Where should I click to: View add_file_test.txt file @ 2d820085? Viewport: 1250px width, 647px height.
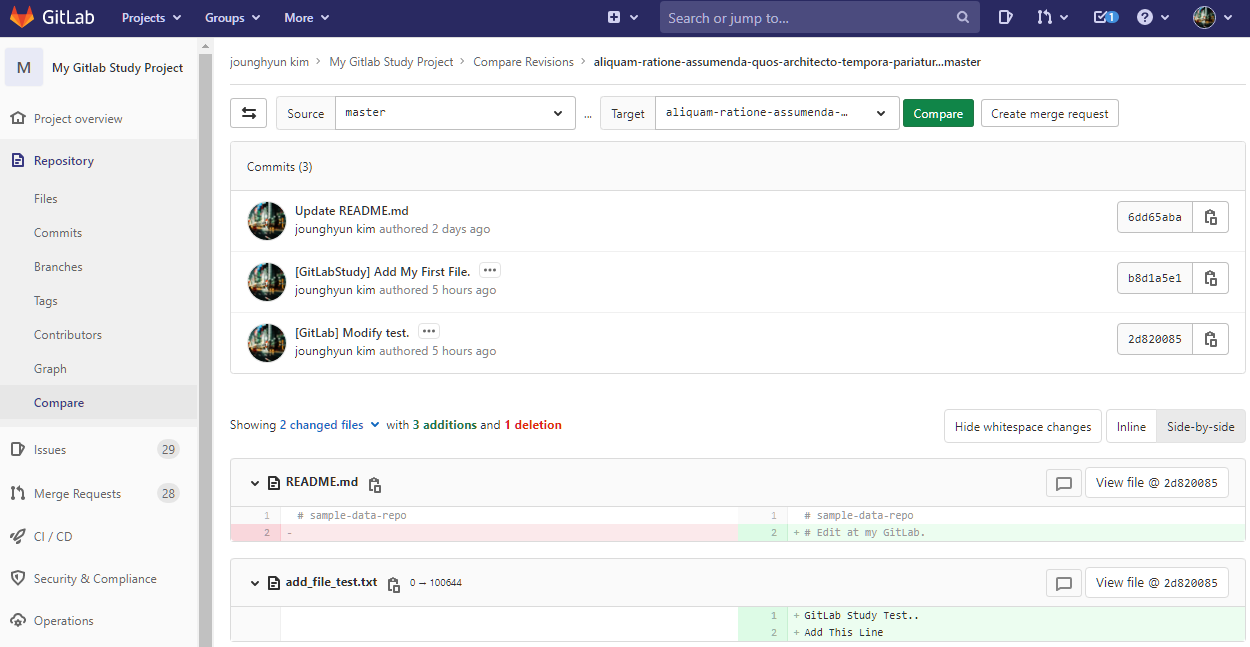click(x=1157, y=583)
